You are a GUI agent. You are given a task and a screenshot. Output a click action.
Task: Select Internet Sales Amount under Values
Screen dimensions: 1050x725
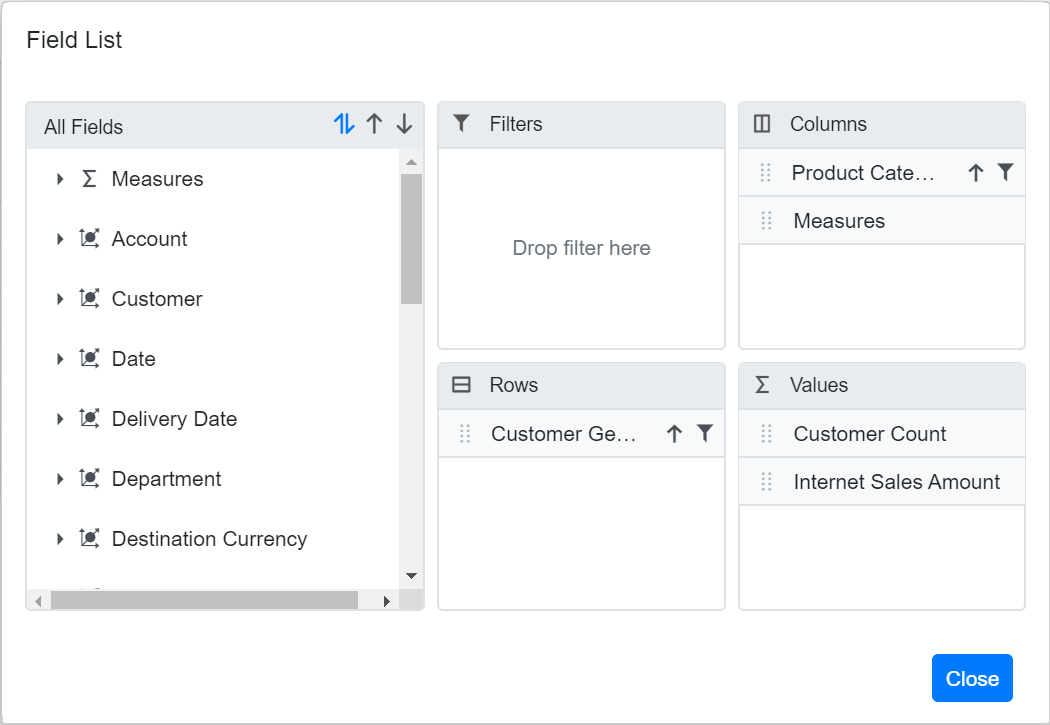tap(896, 481)
